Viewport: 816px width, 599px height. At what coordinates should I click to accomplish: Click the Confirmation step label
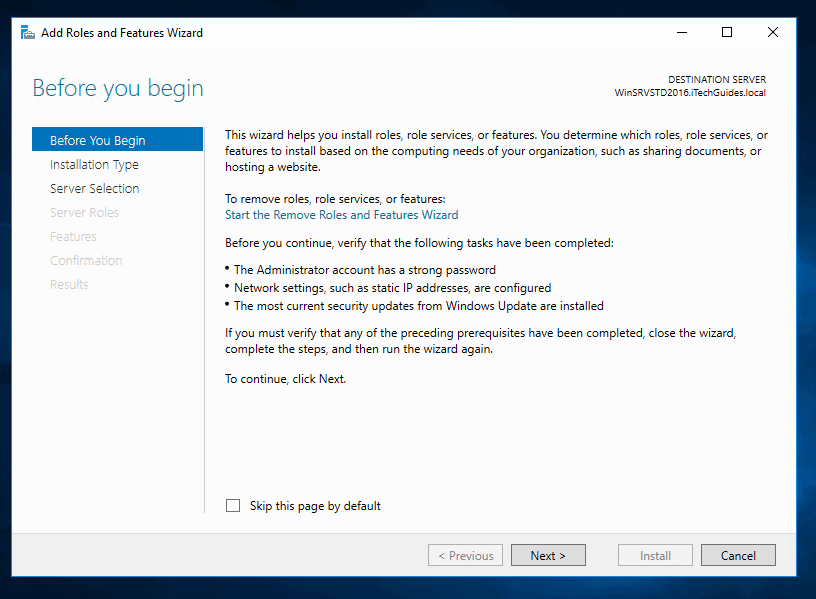[x=86, y=260]
